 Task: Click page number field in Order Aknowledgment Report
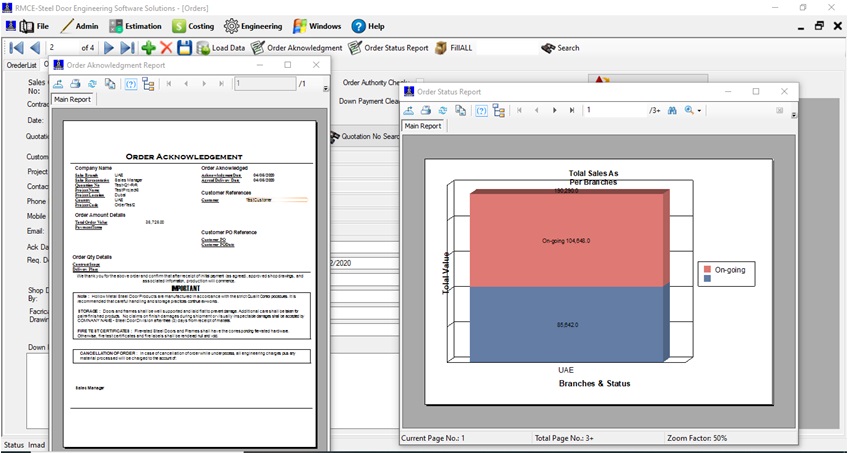(x=265, y=84)
